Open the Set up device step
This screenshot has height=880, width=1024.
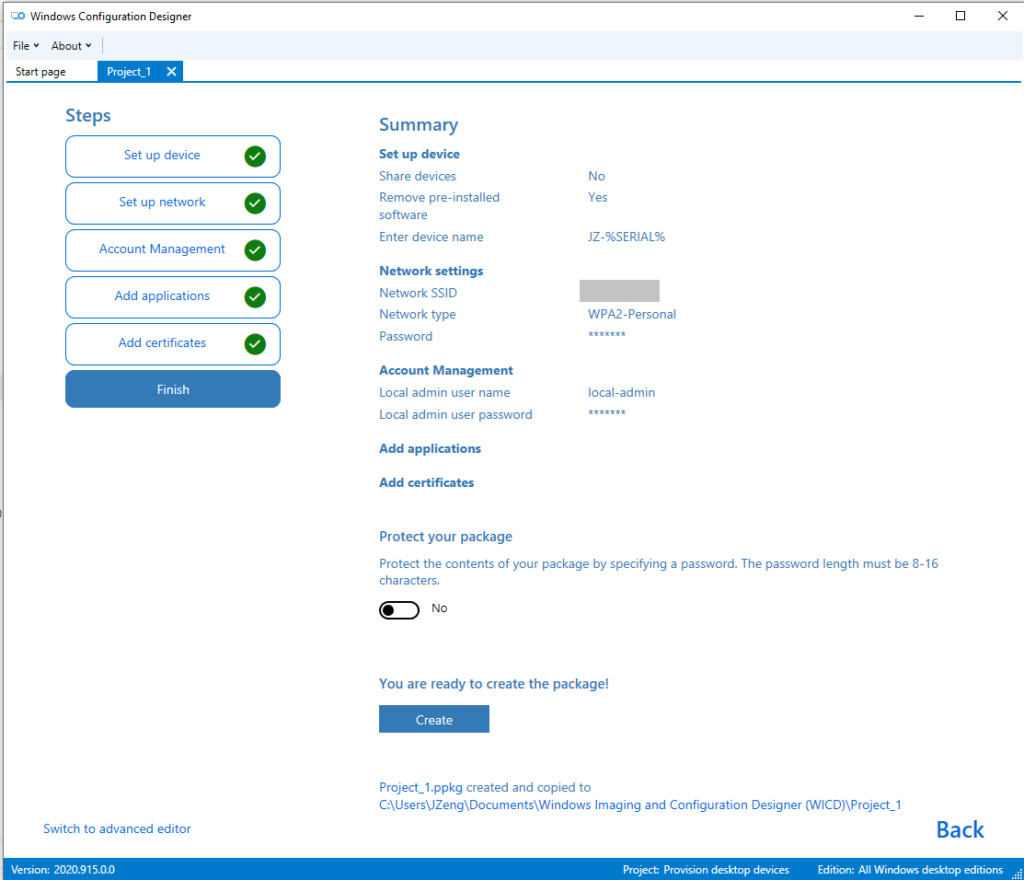[162, 156]
